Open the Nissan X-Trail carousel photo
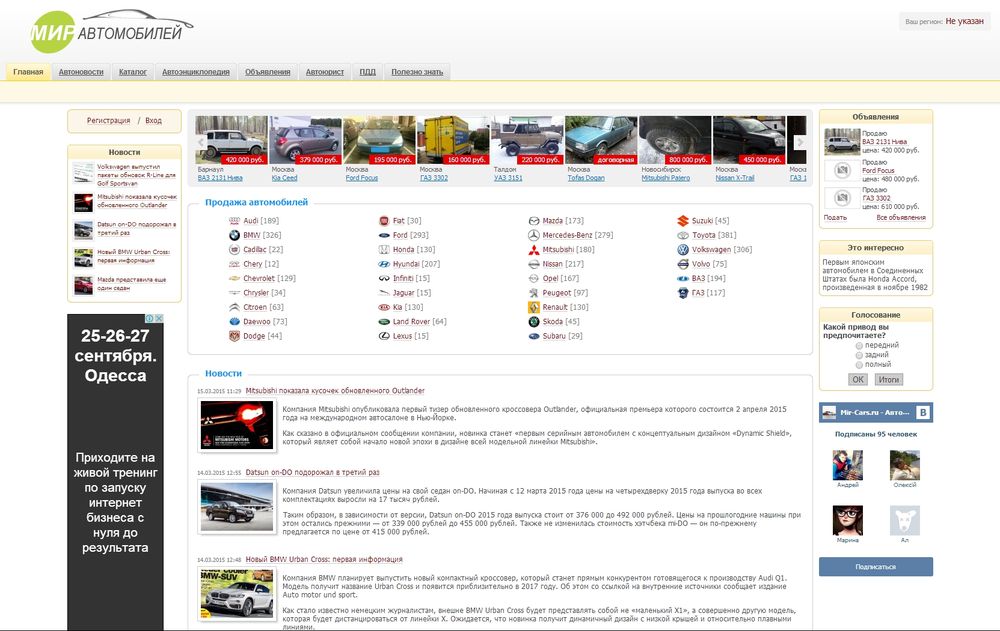 tap(749, 140)
